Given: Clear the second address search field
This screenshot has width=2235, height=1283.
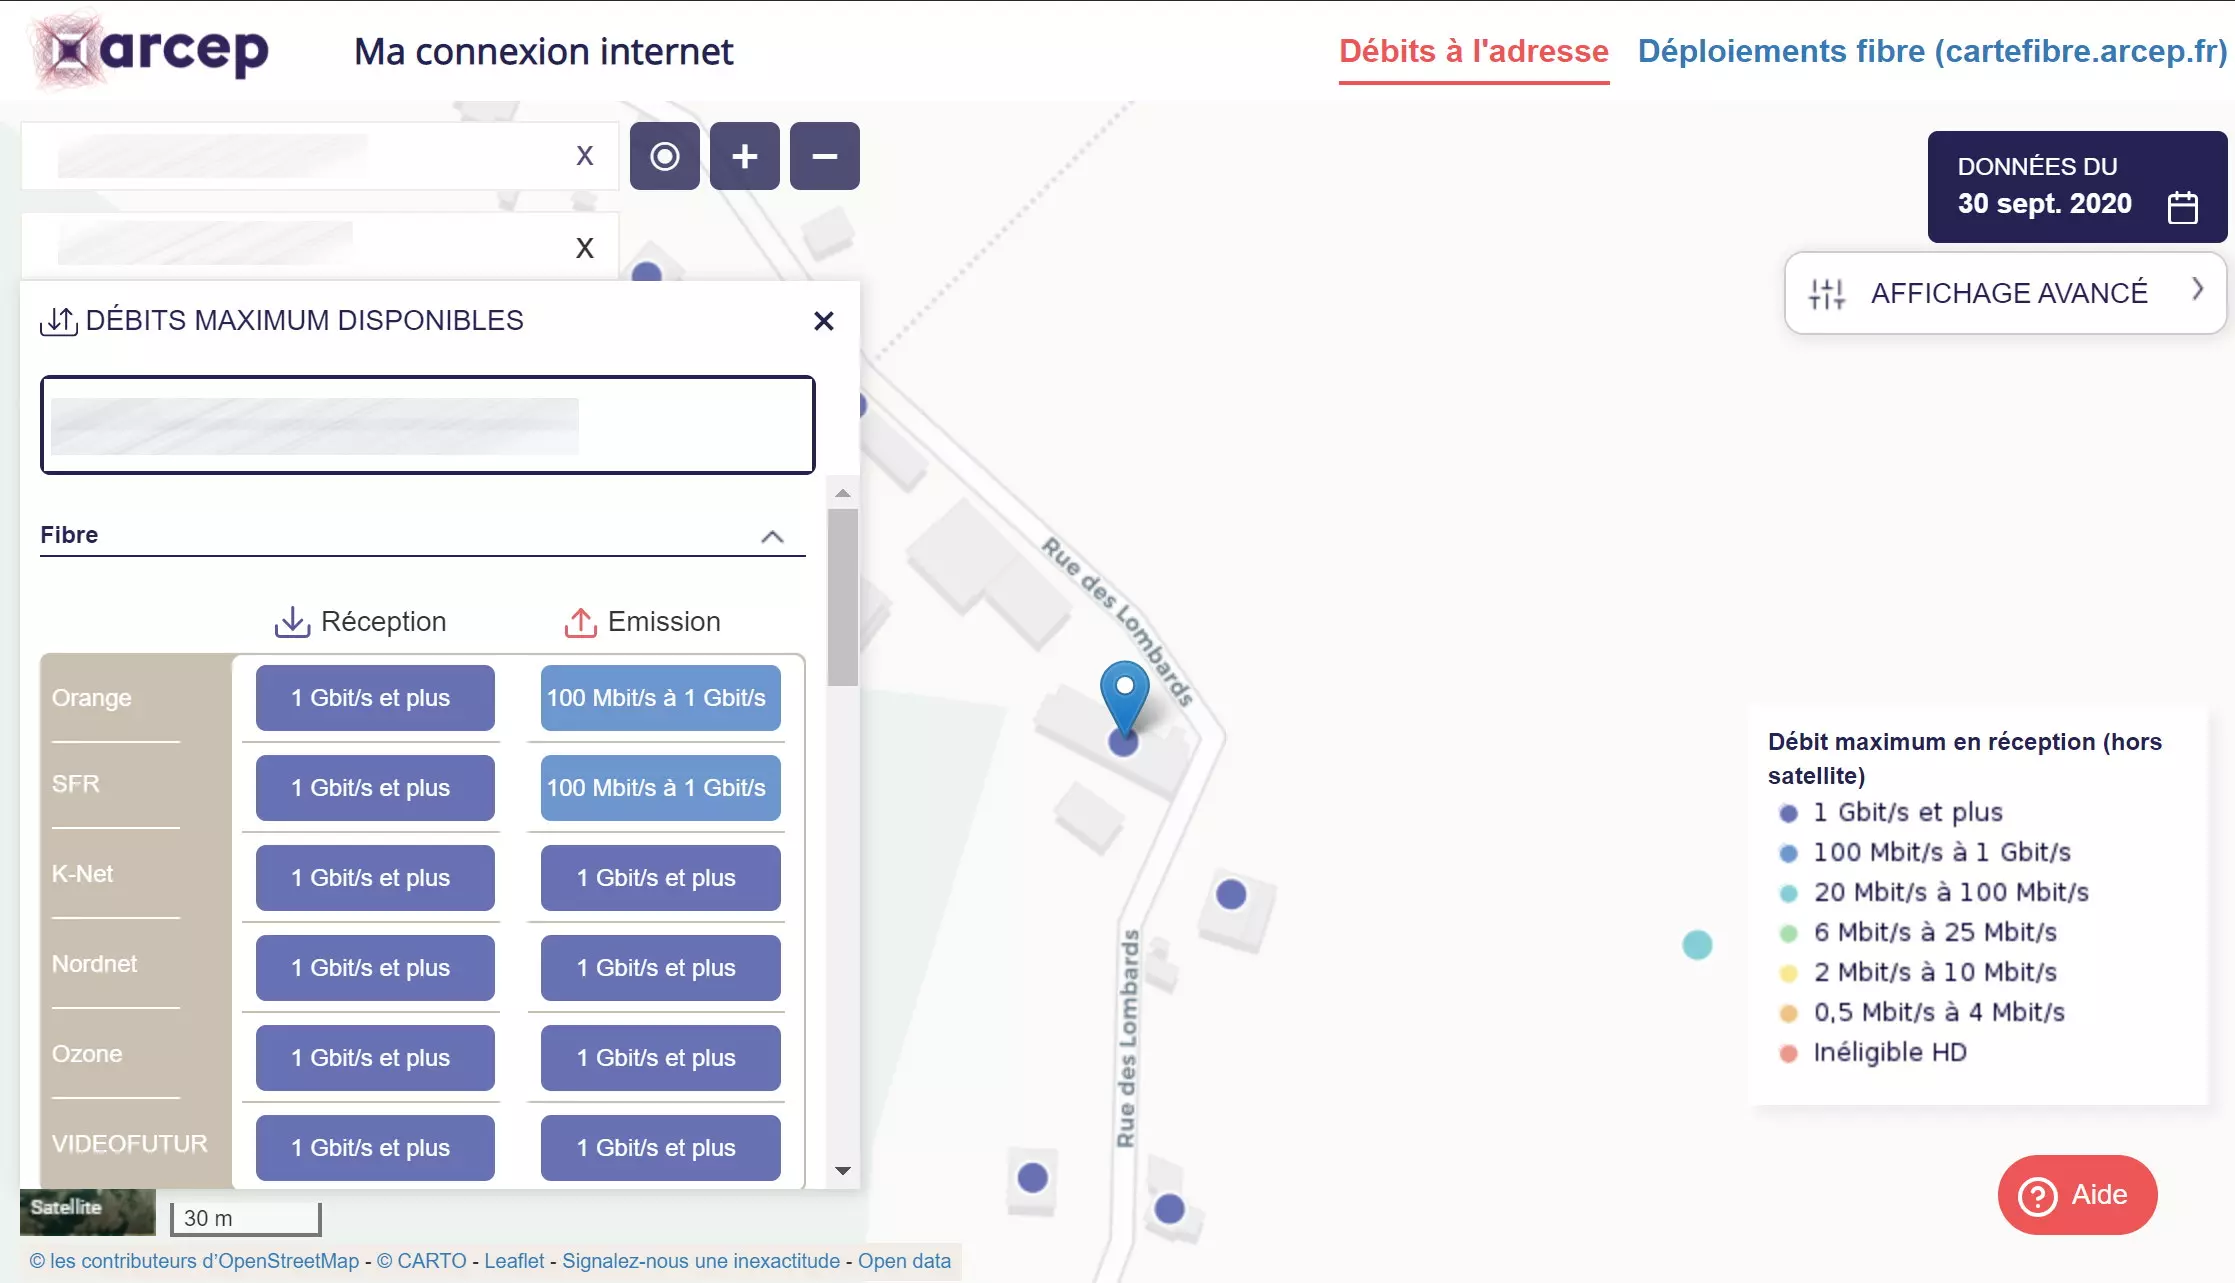Looking at the screenshot, I should click(585, 247).
